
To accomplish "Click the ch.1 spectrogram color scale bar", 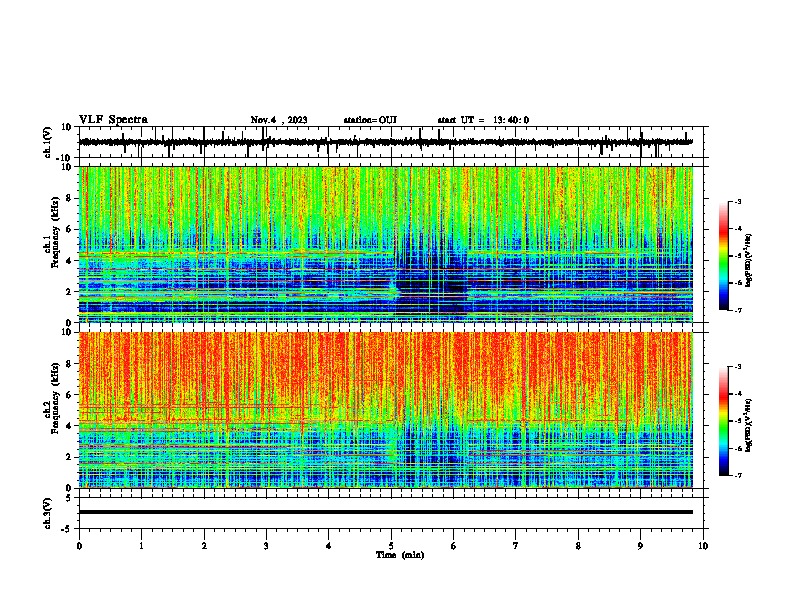I will coord(724,256).
